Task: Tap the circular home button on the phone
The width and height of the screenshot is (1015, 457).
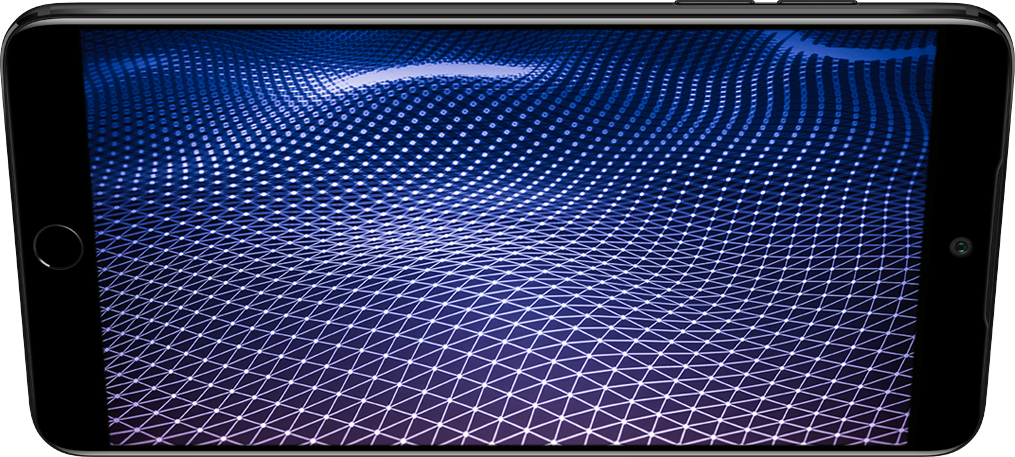Action: [x=58, y=247]
